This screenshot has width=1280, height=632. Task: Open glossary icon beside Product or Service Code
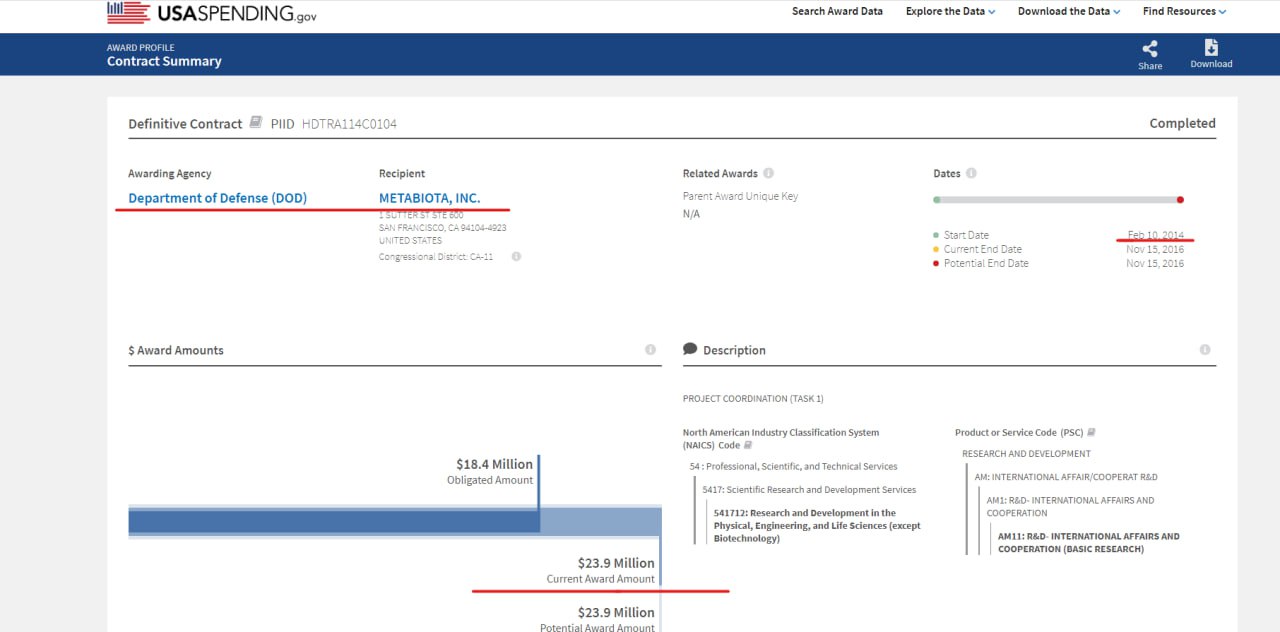pyautogui.click(x=1091, y=432)
